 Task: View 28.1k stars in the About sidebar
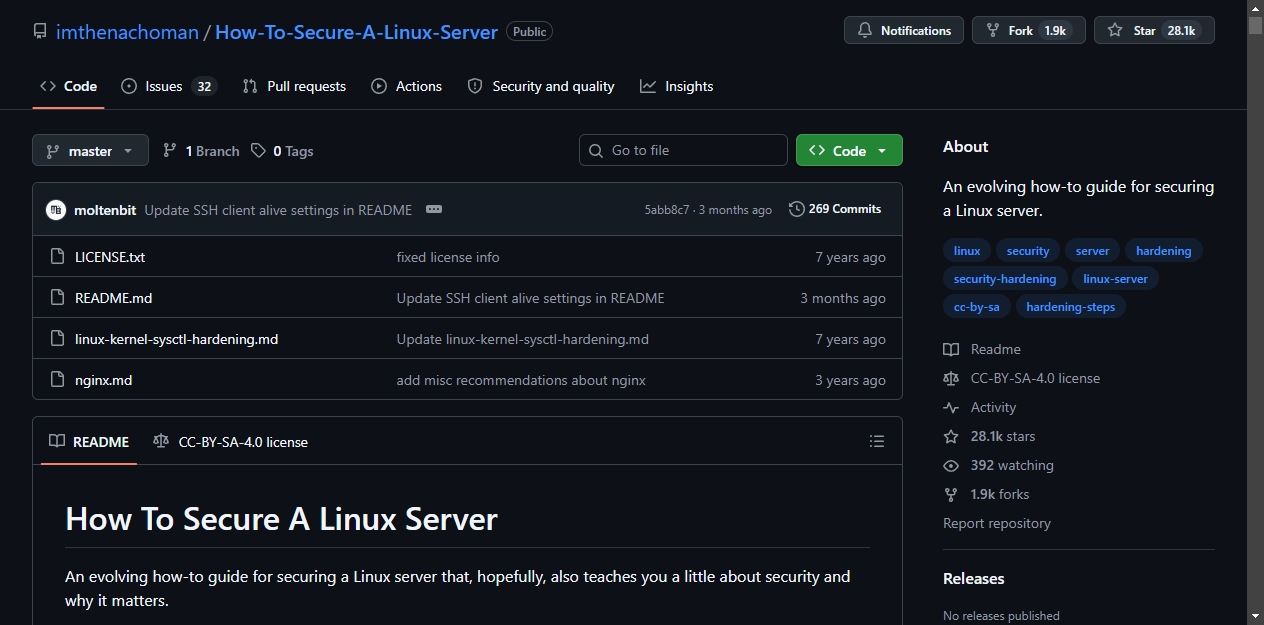coord(989,436)
